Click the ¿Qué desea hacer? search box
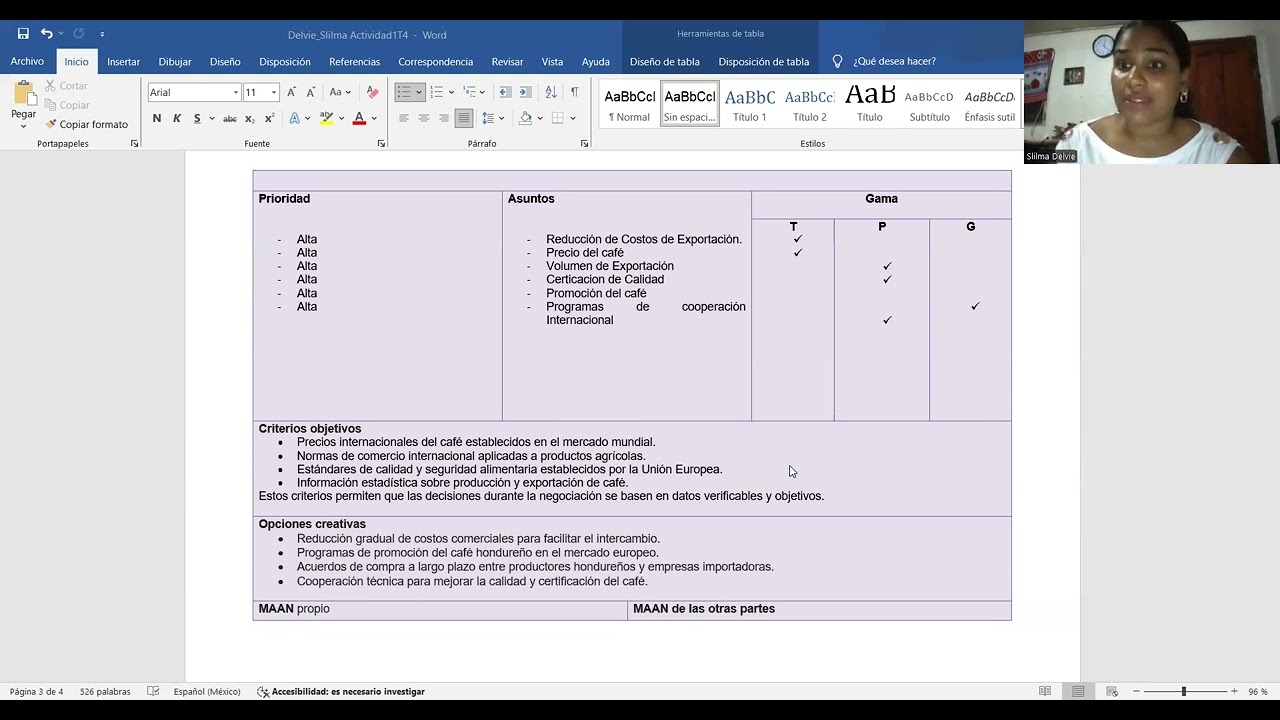 (x=894, y=61)
